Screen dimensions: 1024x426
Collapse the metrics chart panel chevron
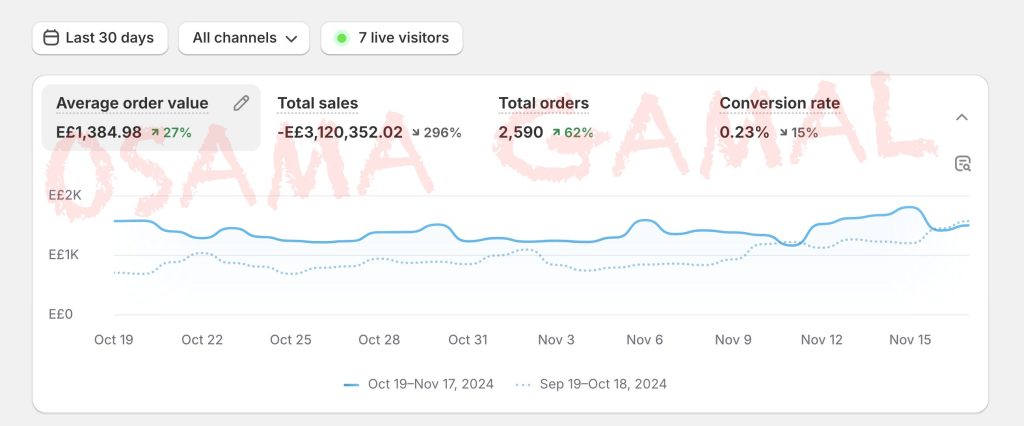[962, 117]
